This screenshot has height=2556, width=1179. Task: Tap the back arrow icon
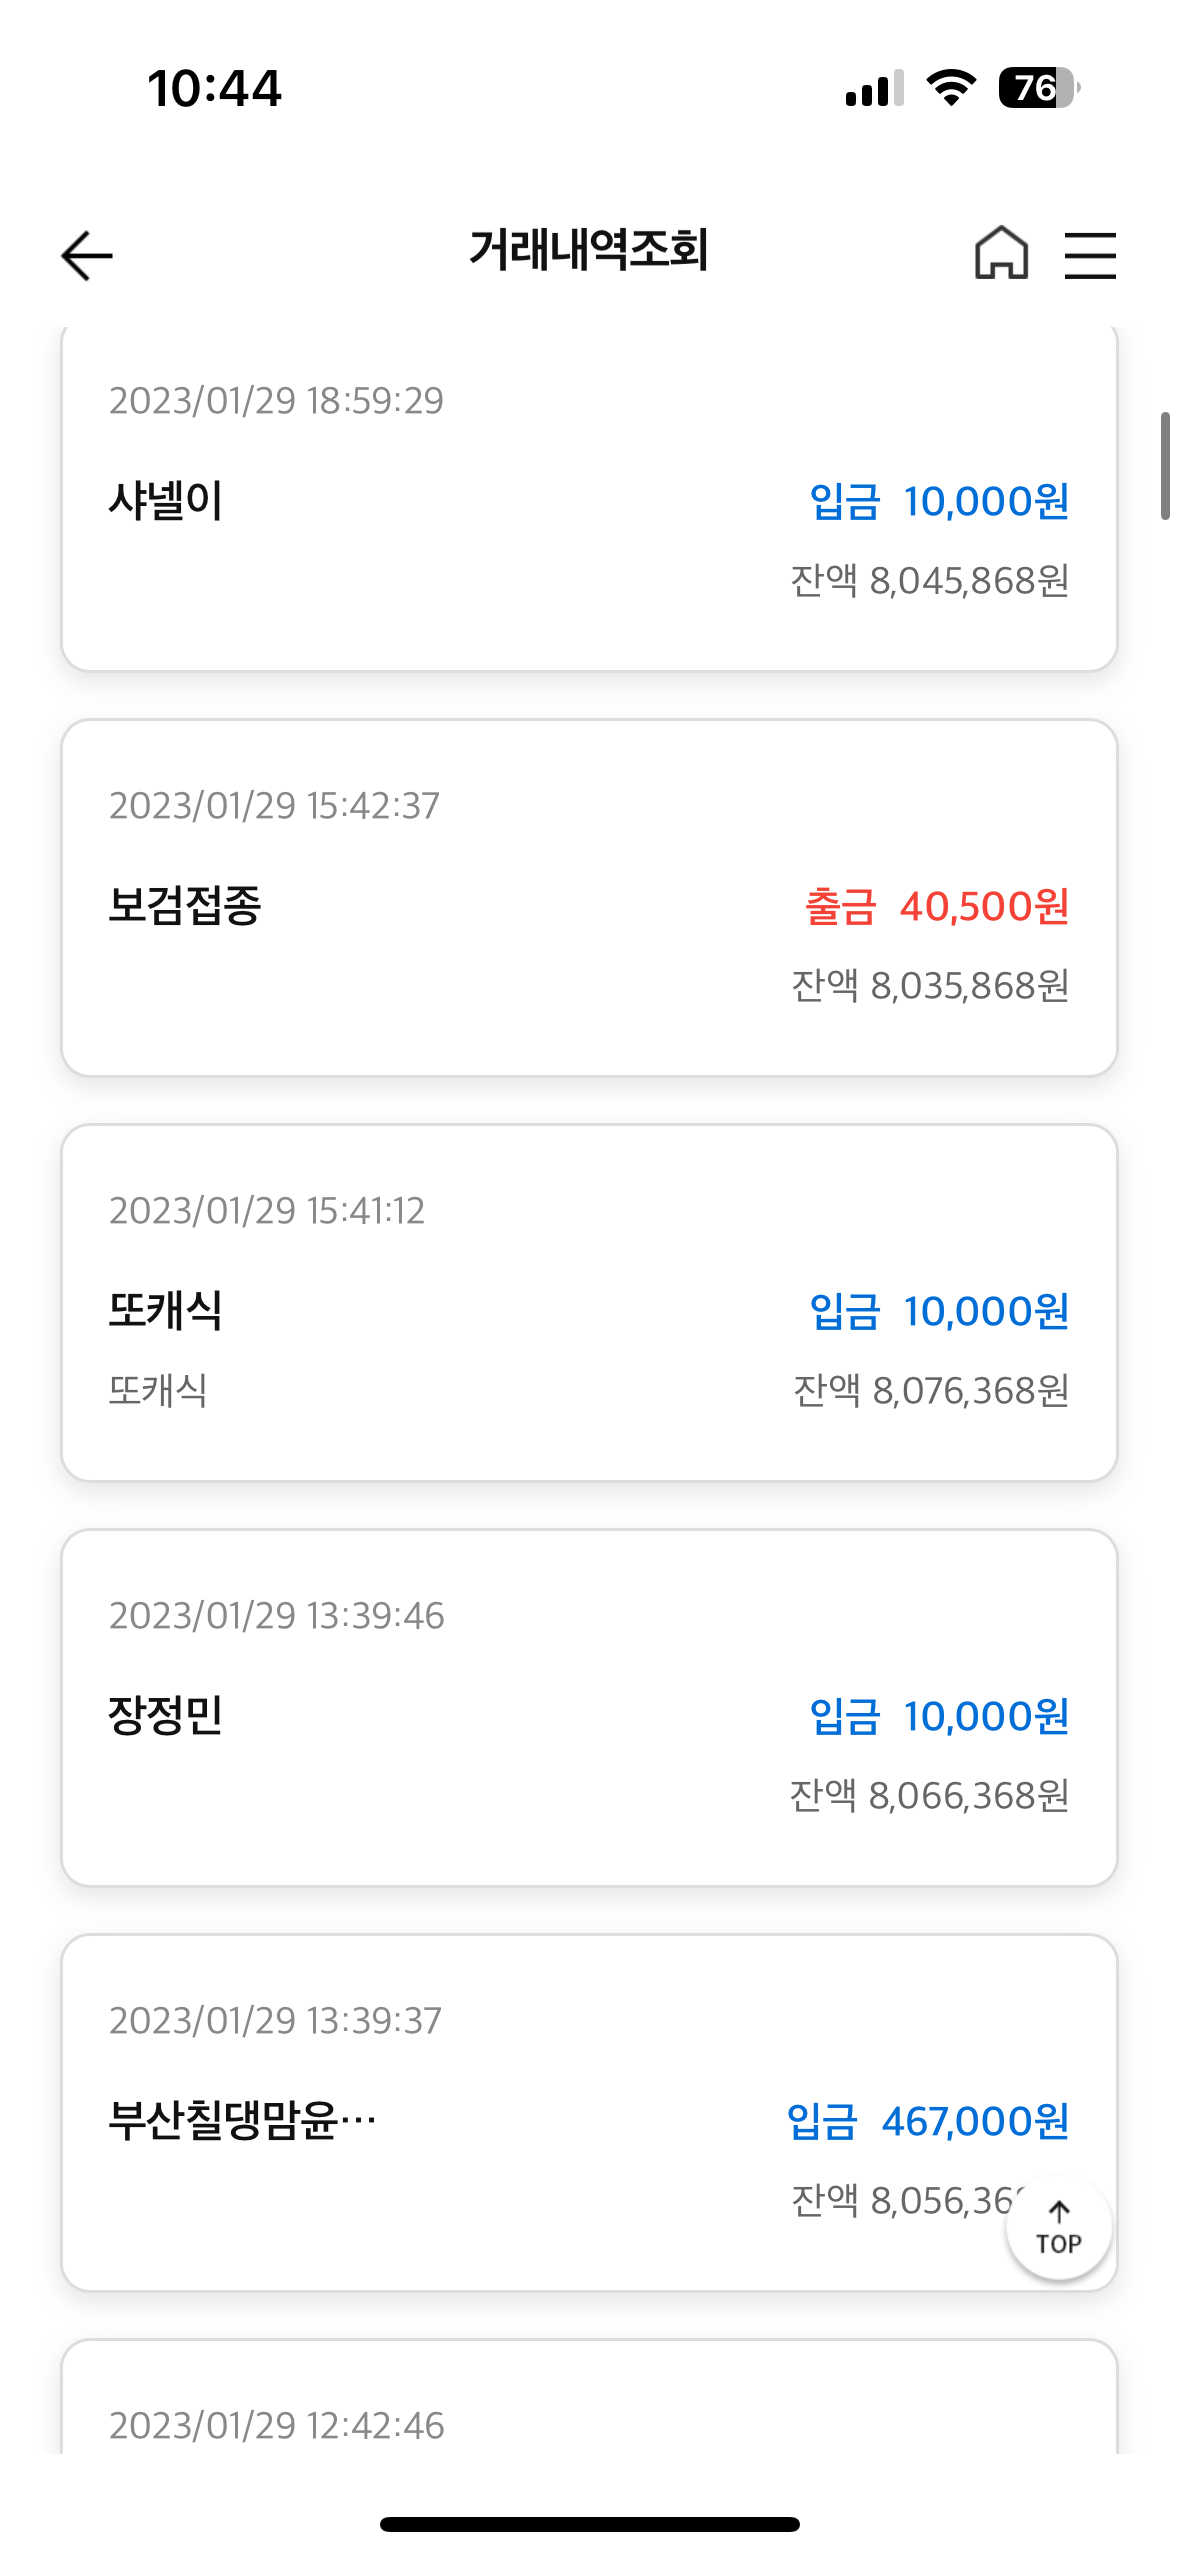point(87,255)
